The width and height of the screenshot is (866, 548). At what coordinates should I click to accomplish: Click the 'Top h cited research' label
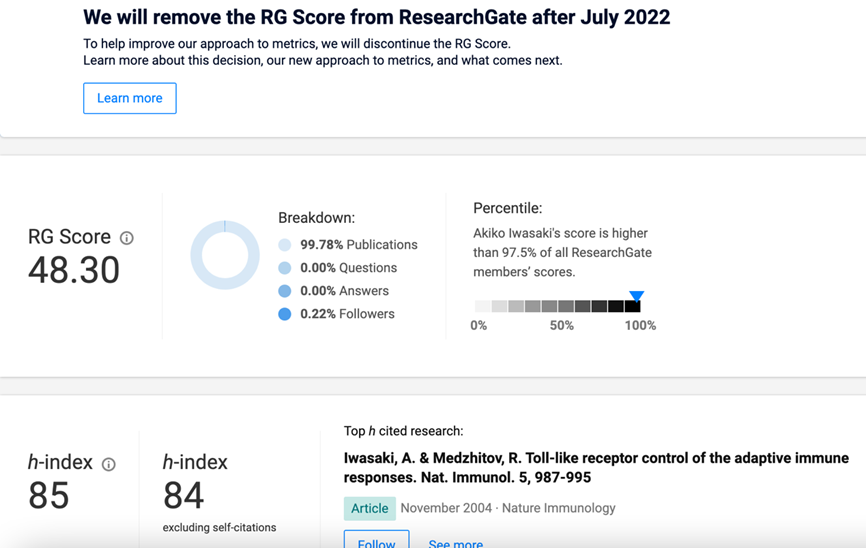tap(404, 431)
